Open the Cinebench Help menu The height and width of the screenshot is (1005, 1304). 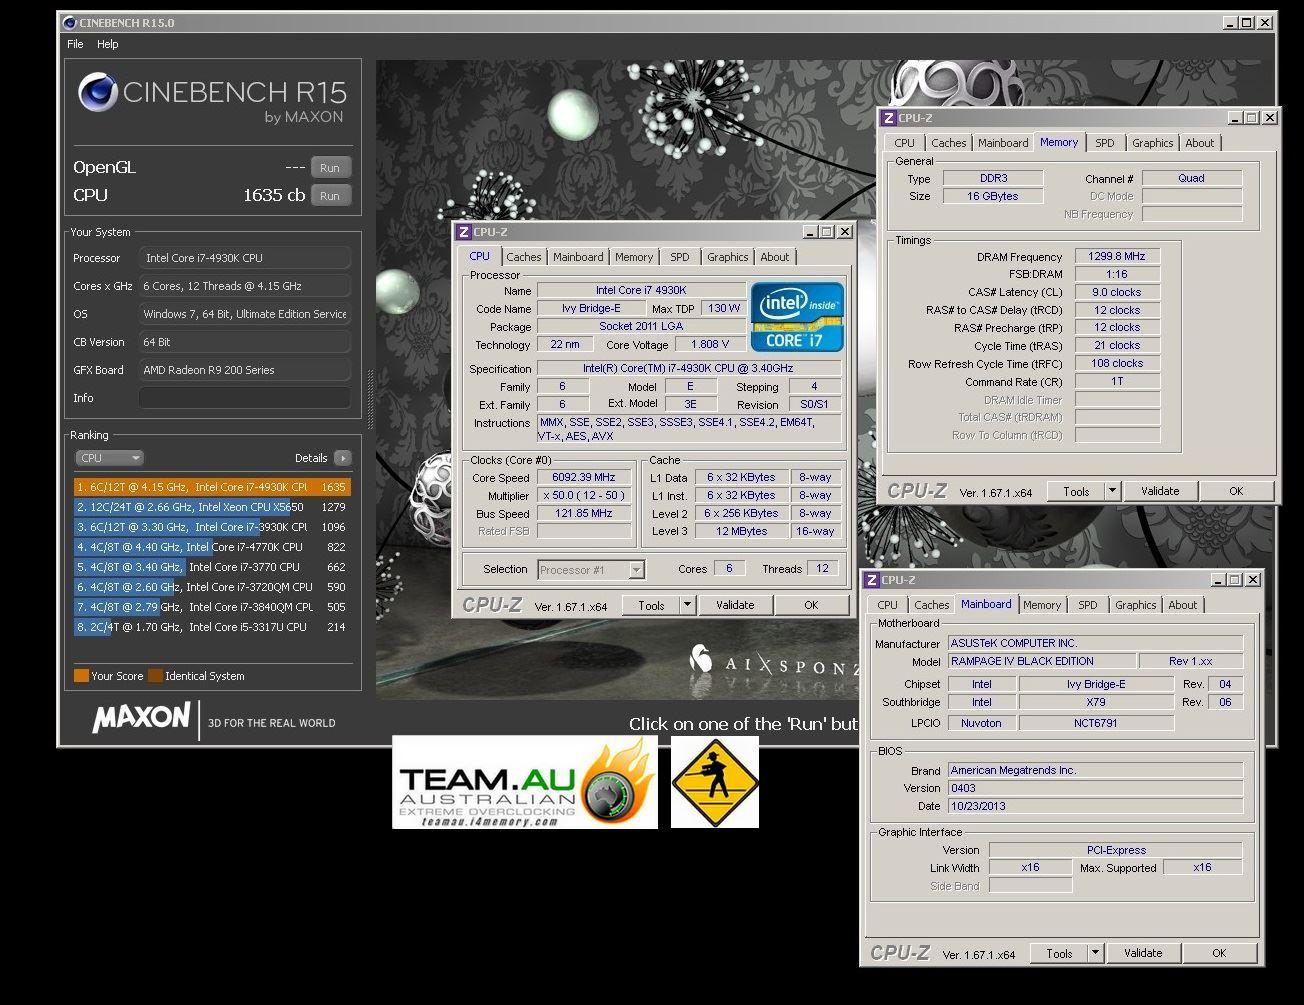pyautogui.click(x=108, y=44)
